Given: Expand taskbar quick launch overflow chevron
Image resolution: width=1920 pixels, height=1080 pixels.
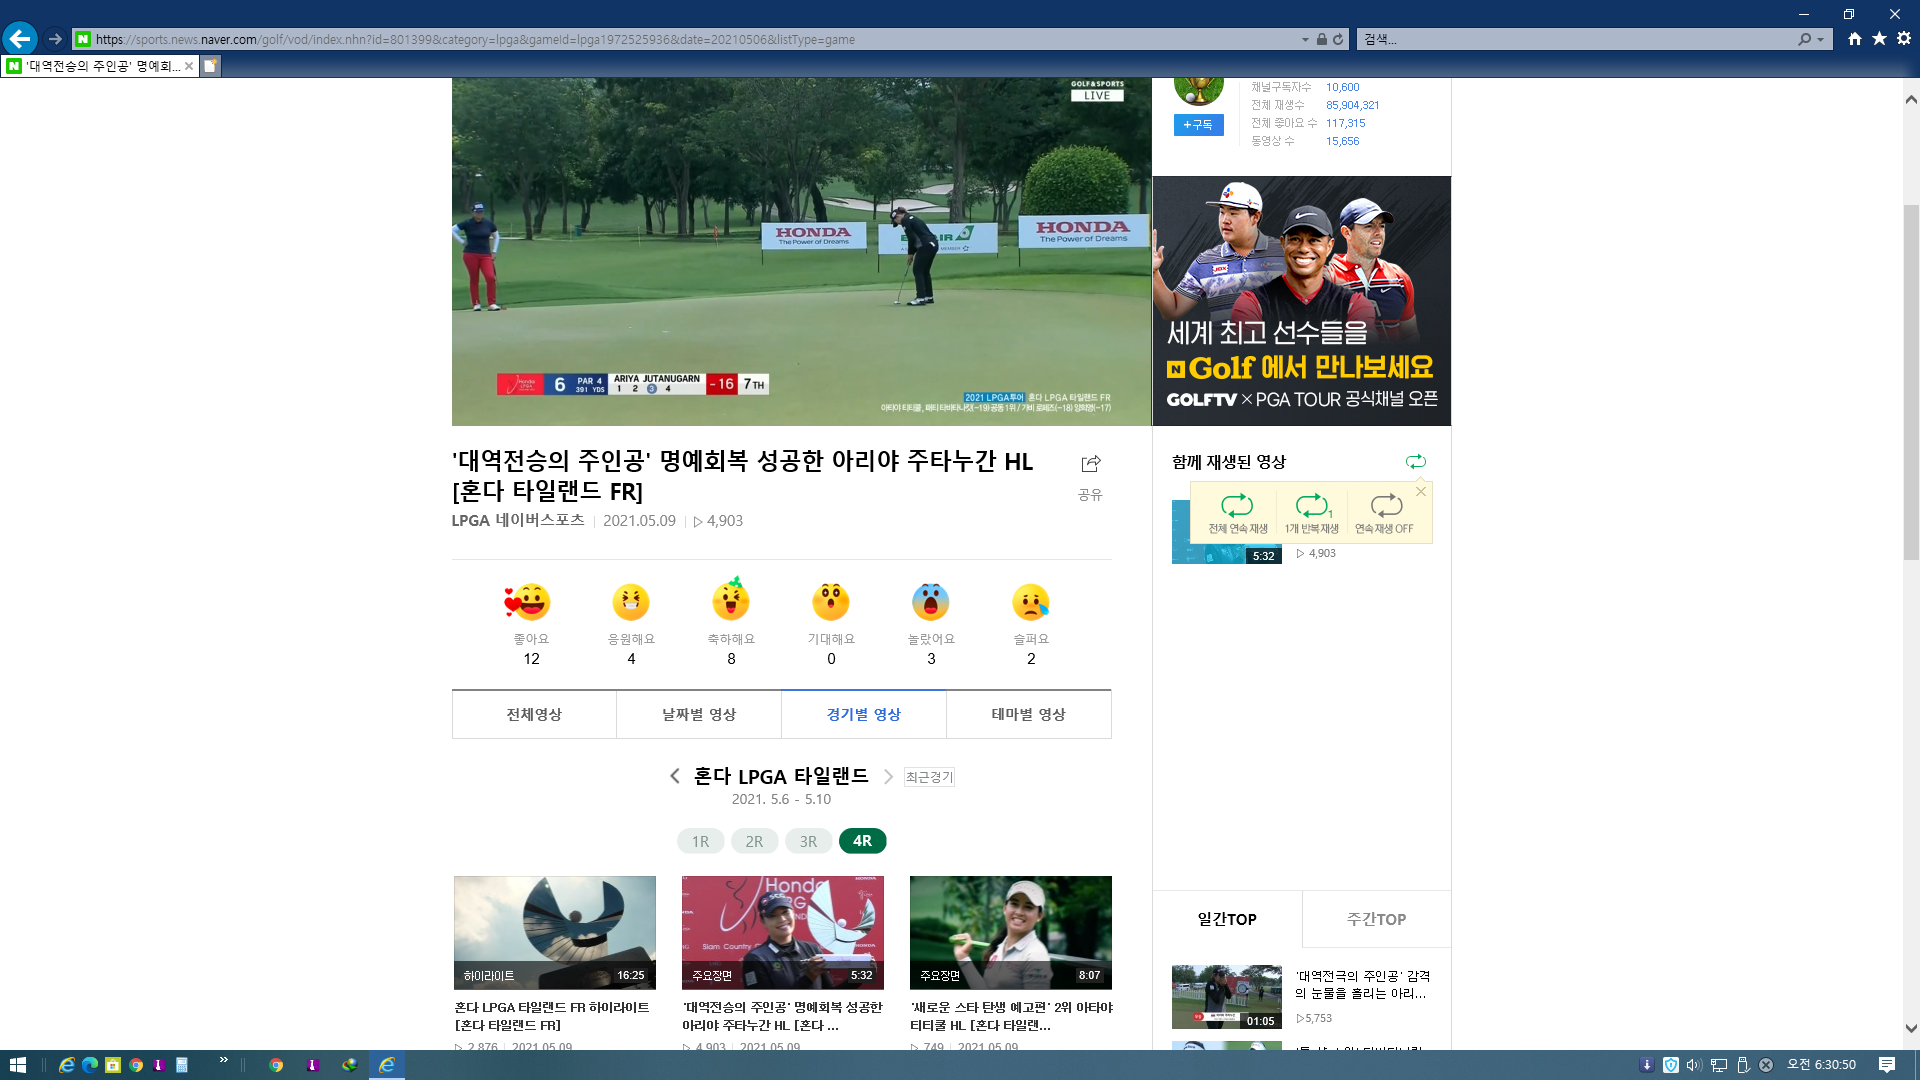Looking at the screenshot, I should [223, 1060].
